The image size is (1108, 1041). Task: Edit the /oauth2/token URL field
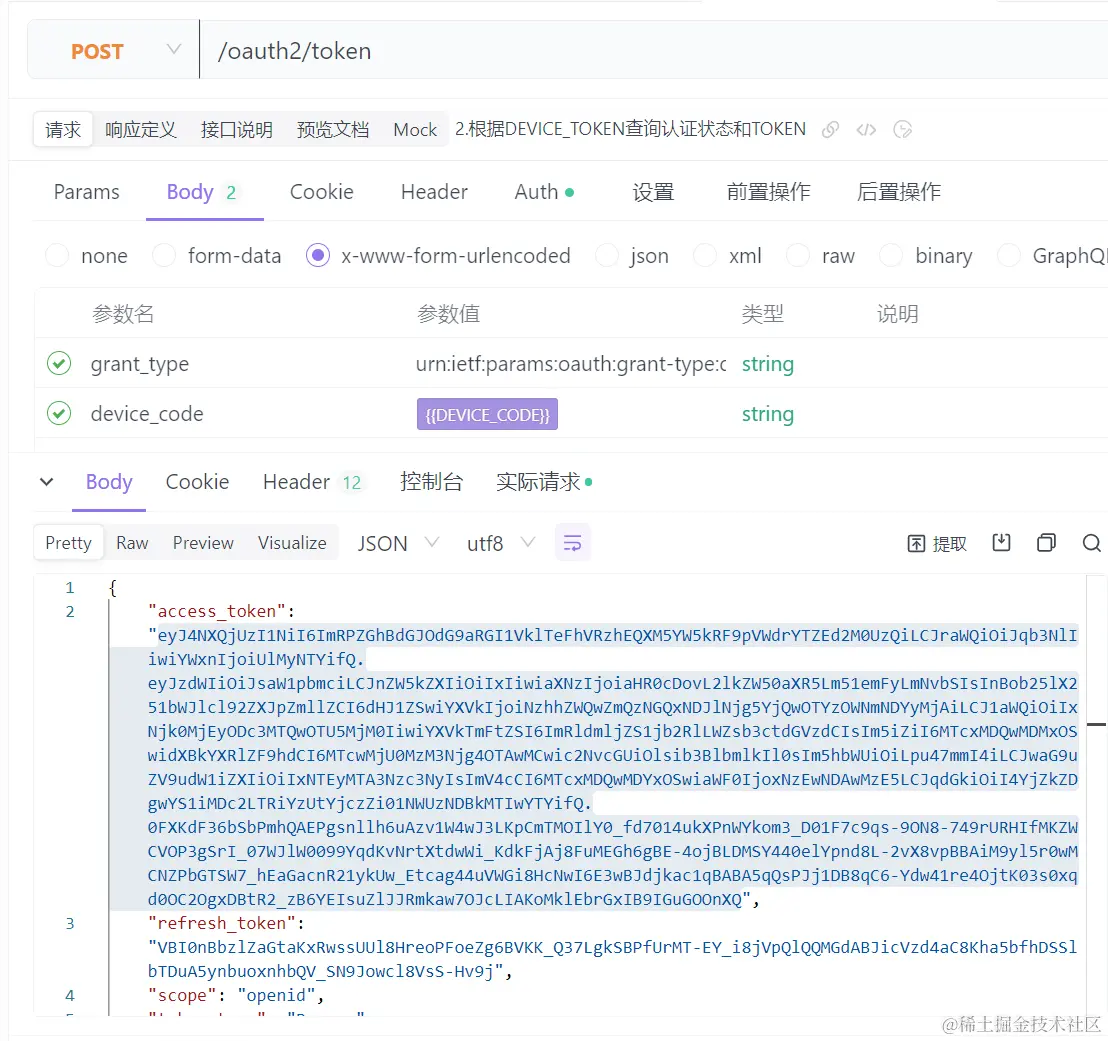click(654, 50)
